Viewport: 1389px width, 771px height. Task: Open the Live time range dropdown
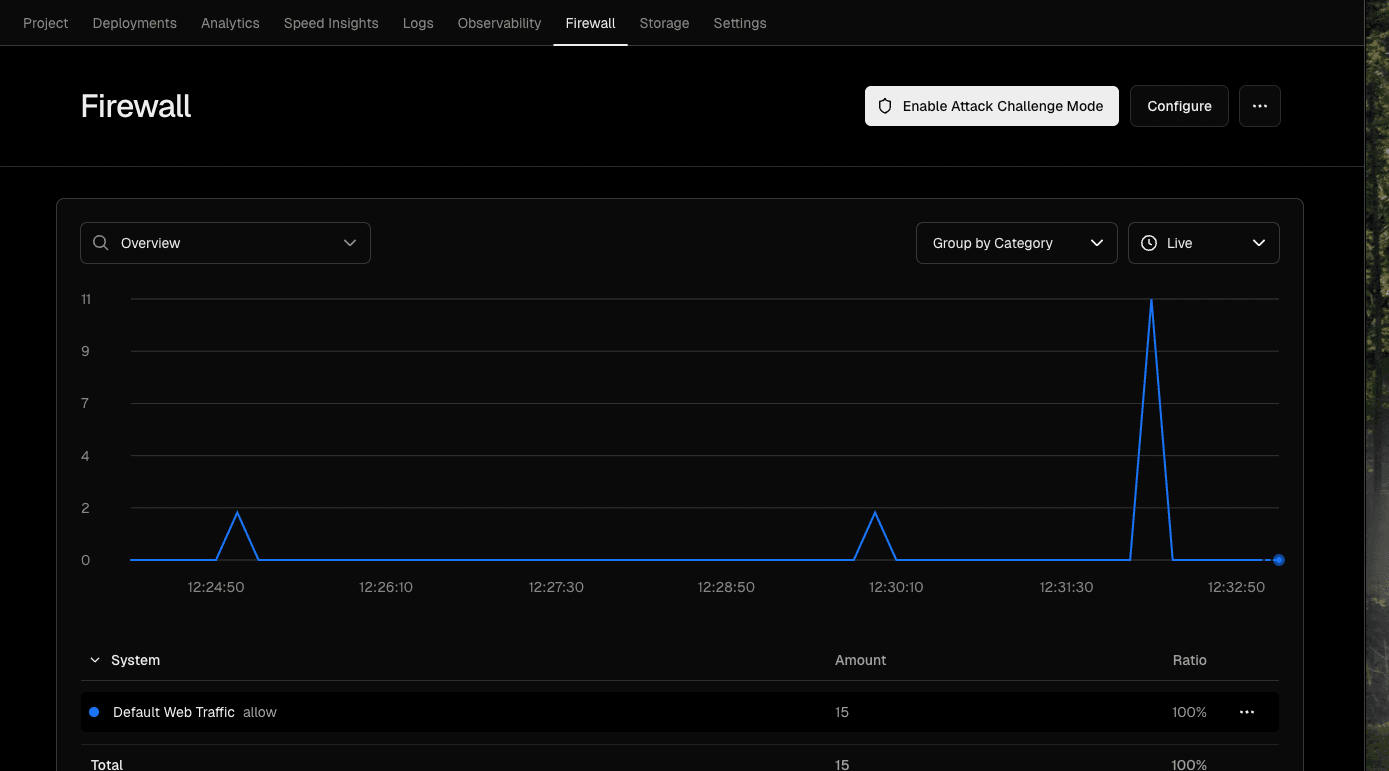pyautogui.click(x=1203, y=242)
